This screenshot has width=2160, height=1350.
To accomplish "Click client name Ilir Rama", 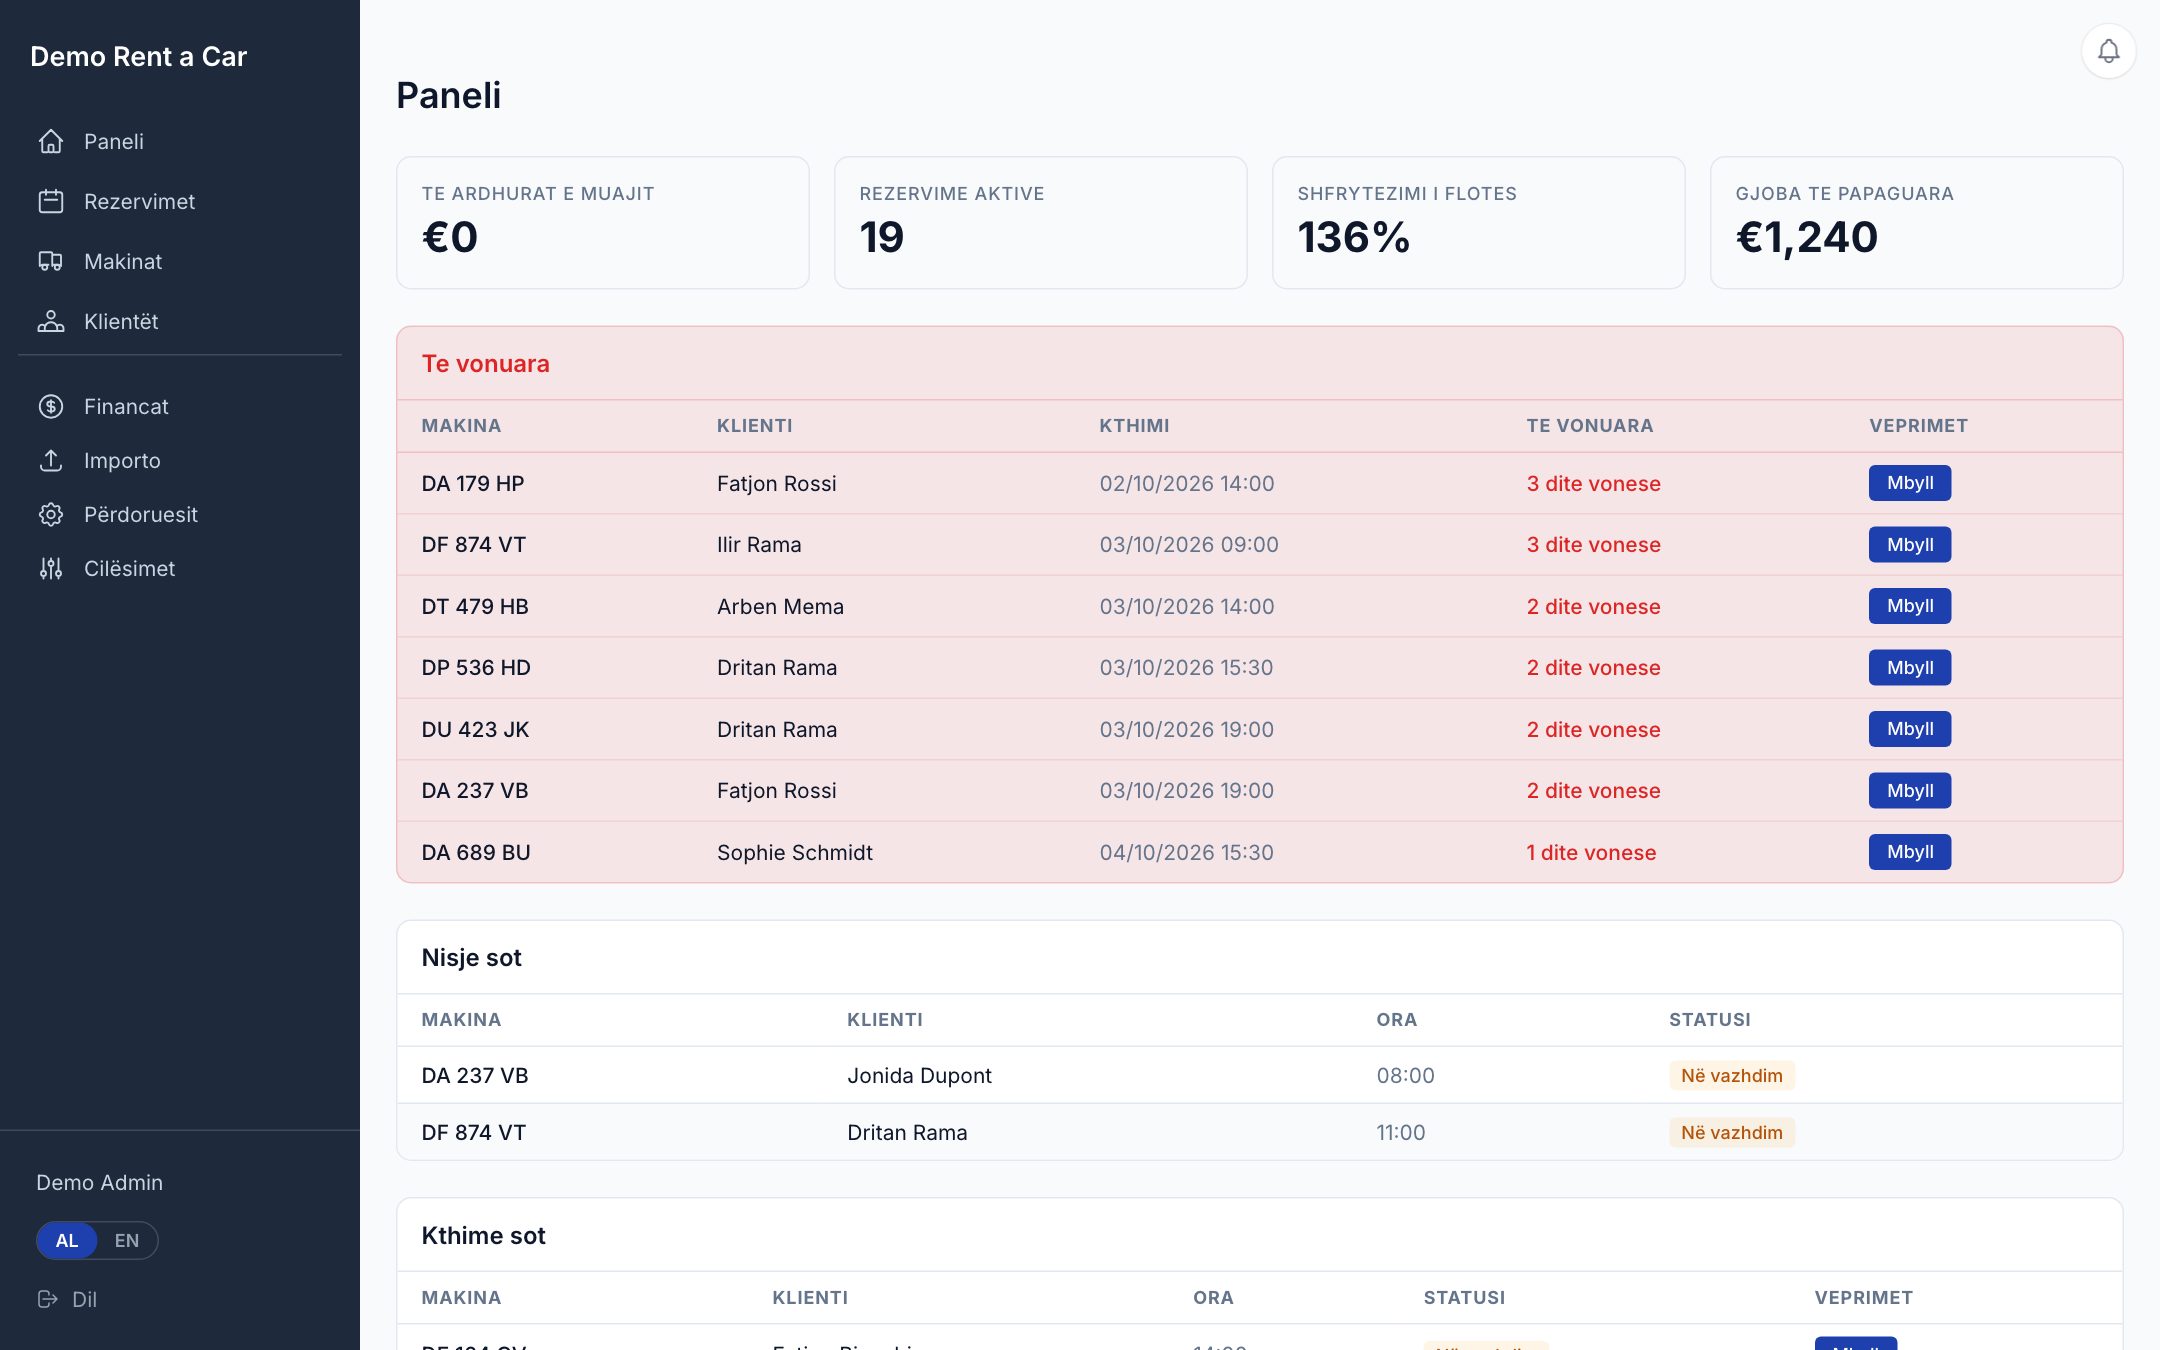I will pos(759,545).
